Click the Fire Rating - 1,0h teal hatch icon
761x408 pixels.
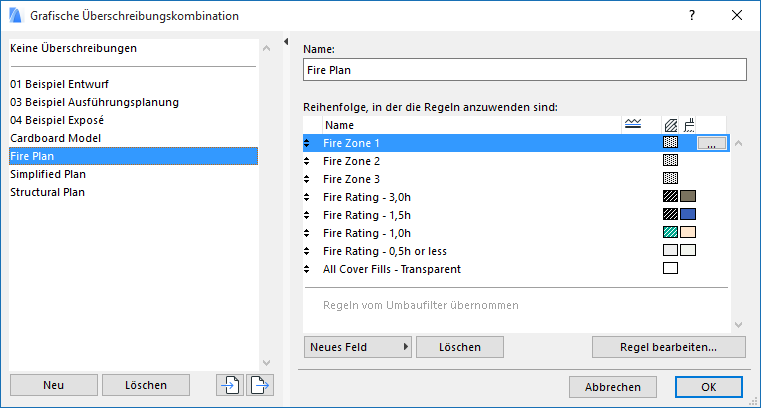pyautogui.click(x=671, y=233)
